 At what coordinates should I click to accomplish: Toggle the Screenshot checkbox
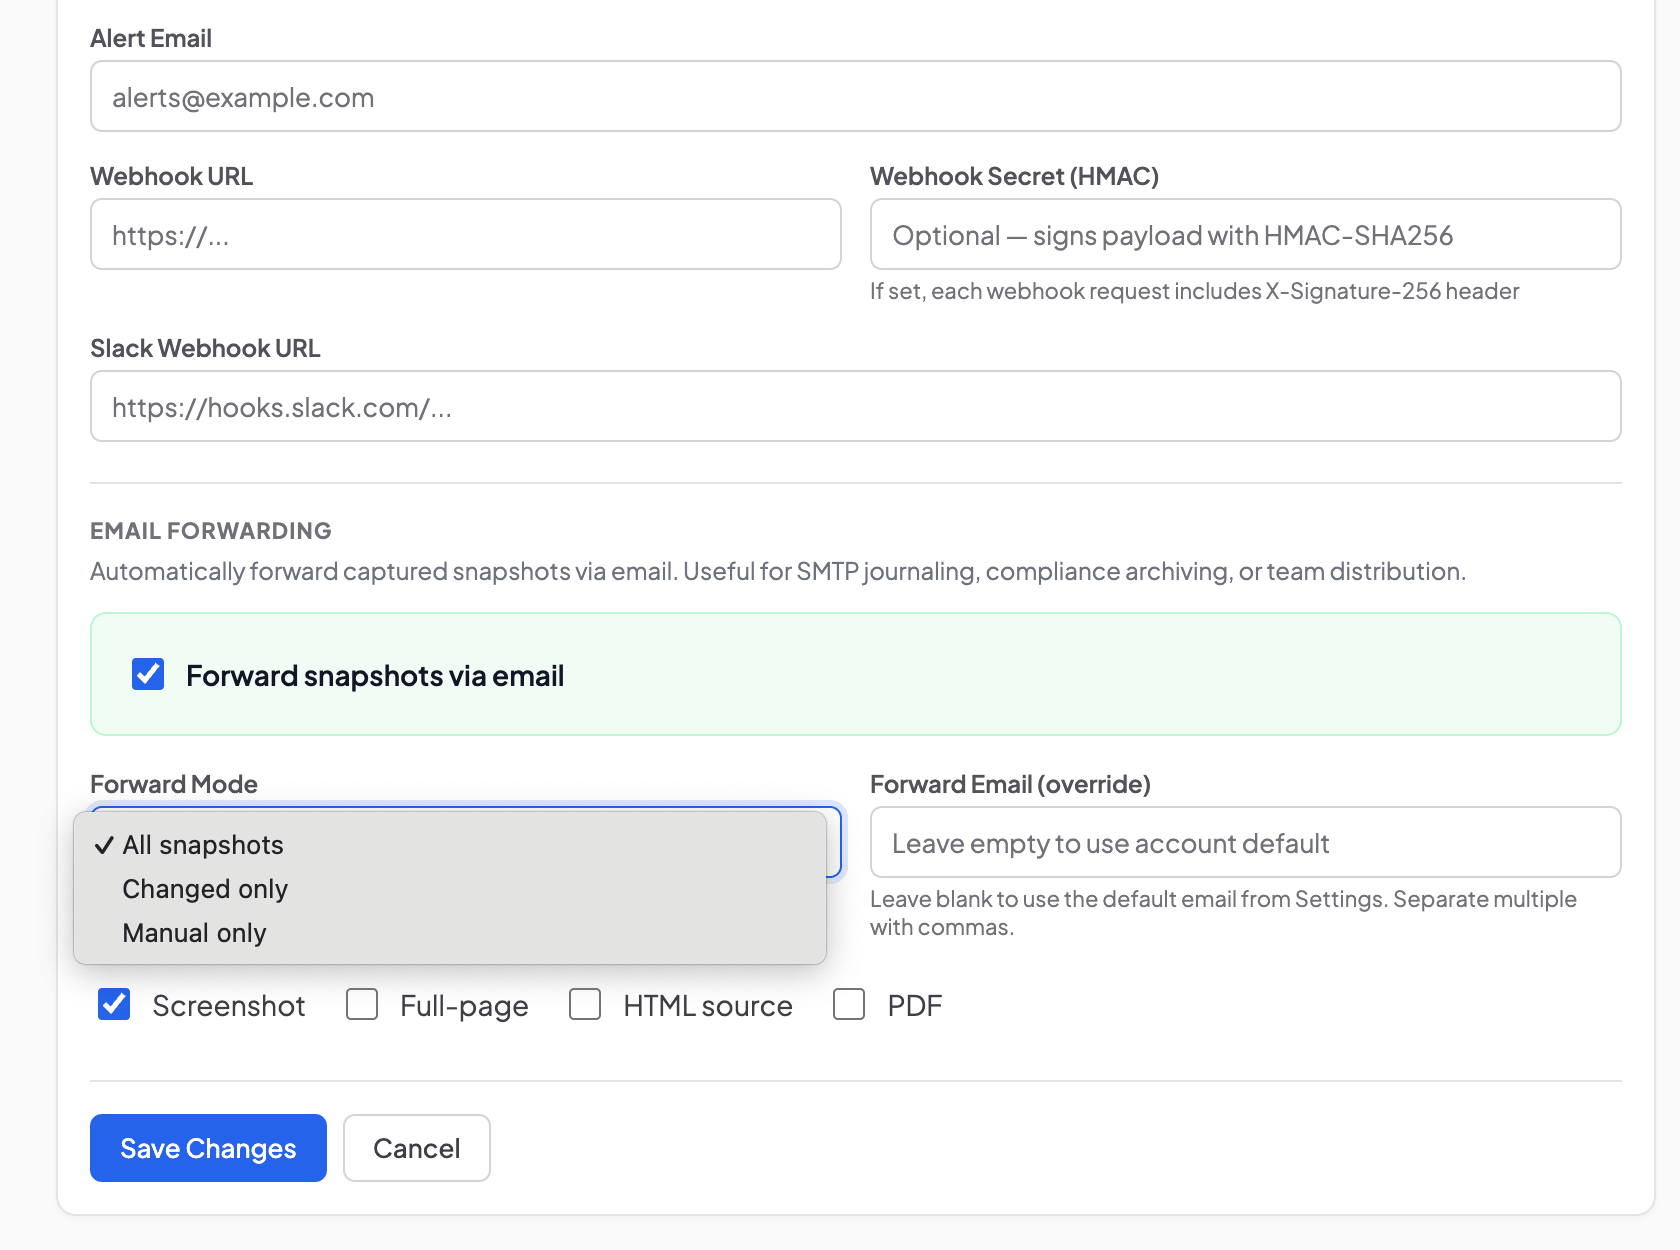pos(114,1004)
